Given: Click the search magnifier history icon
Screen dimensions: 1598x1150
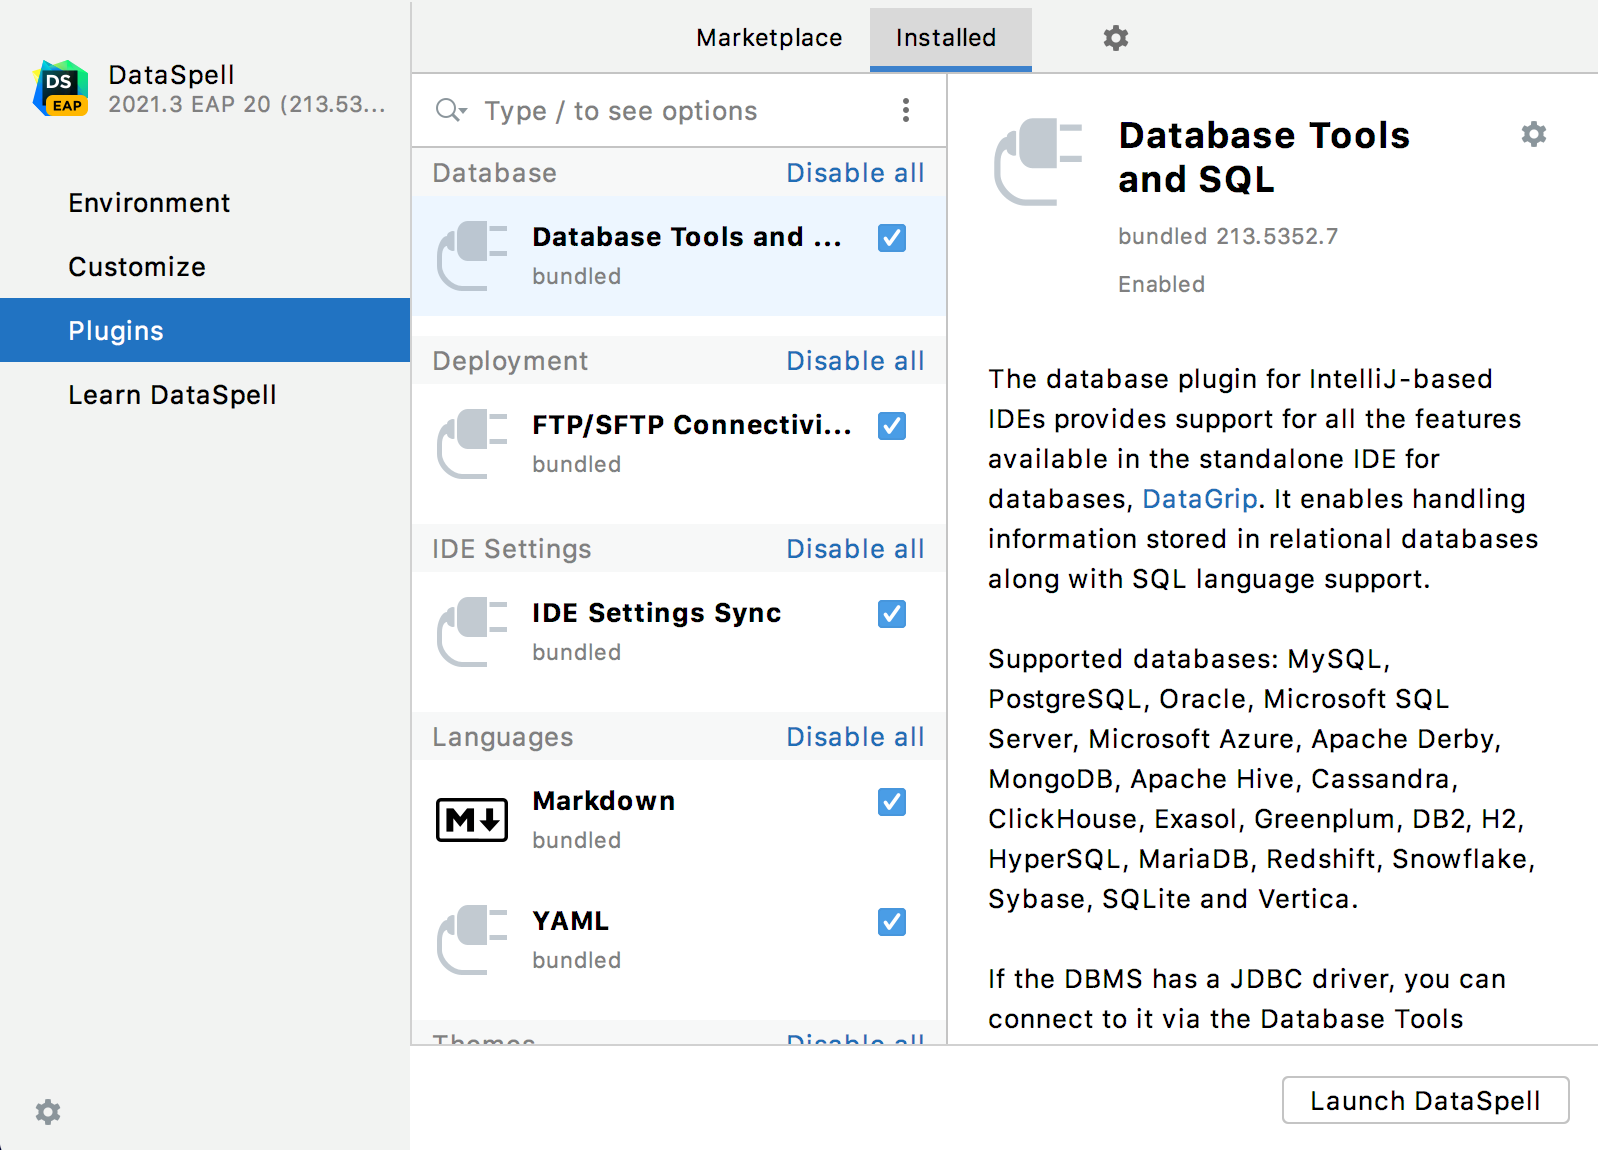Looking at the screenshot, I should tap(451, 110).
